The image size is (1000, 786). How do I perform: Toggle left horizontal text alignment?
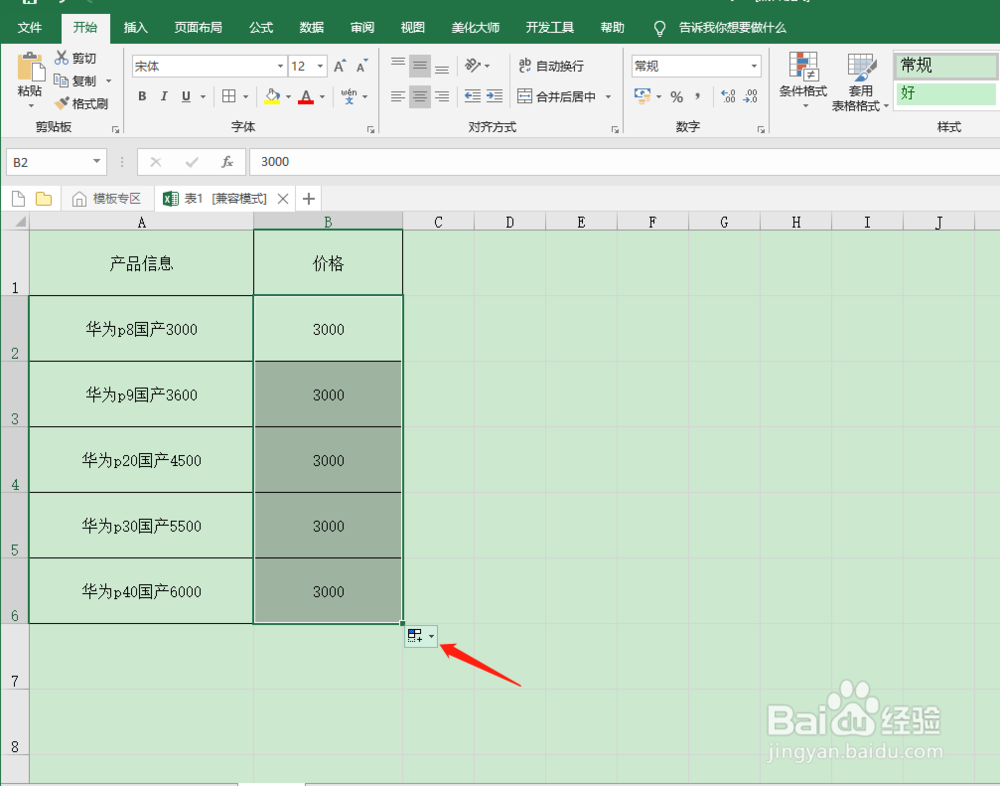[x=398, y=96]
